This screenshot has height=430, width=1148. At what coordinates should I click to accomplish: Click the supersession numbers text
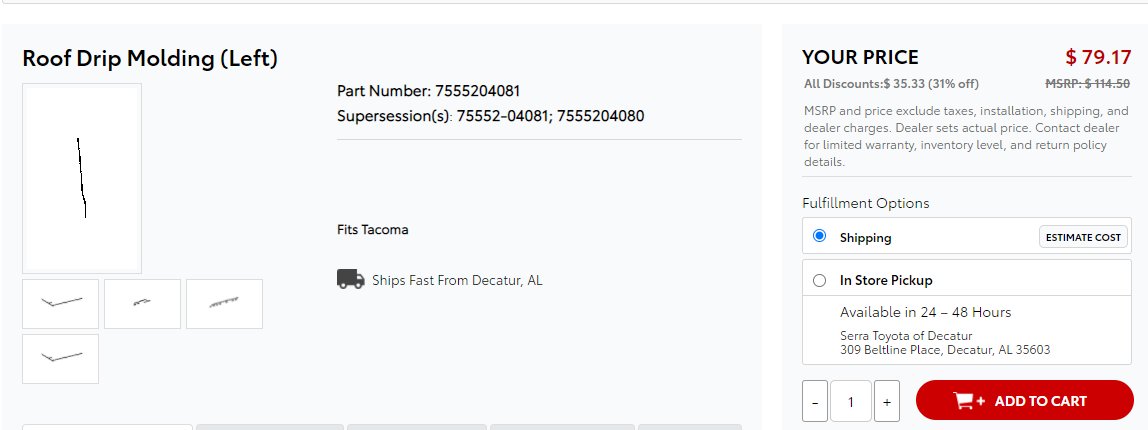tap(551, 116)
